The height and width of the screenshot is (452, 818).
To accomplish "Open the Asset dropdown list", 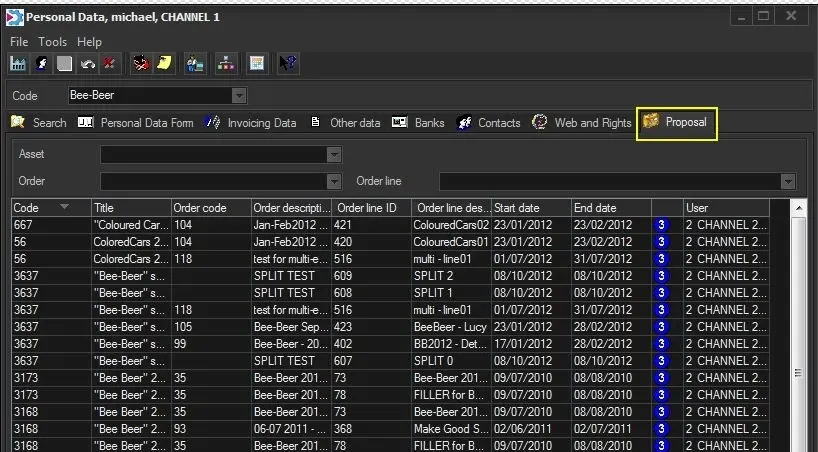I will pyautogui.click(x=334, y=155).
